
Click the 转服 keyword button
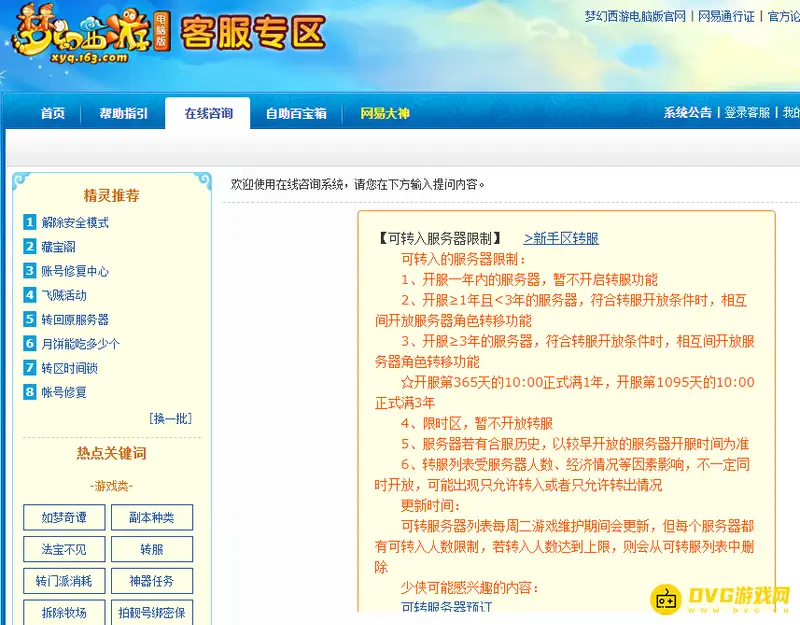click(152, 549)
